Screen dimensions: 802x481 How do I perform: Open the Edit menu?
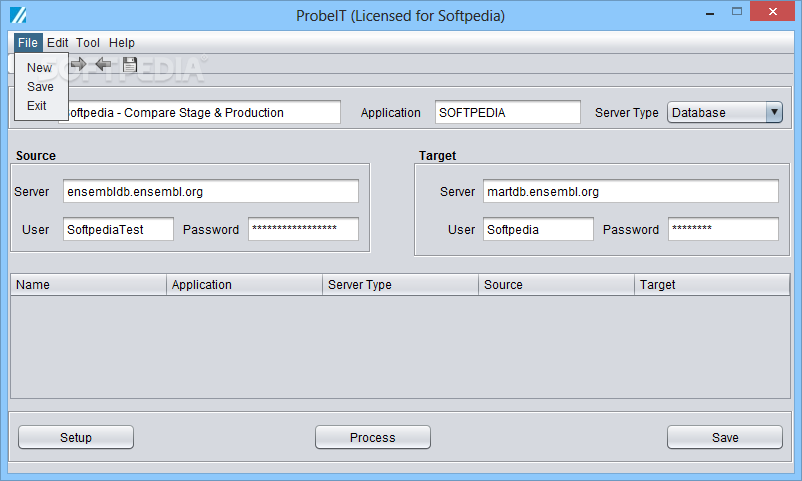coord(57,42)
